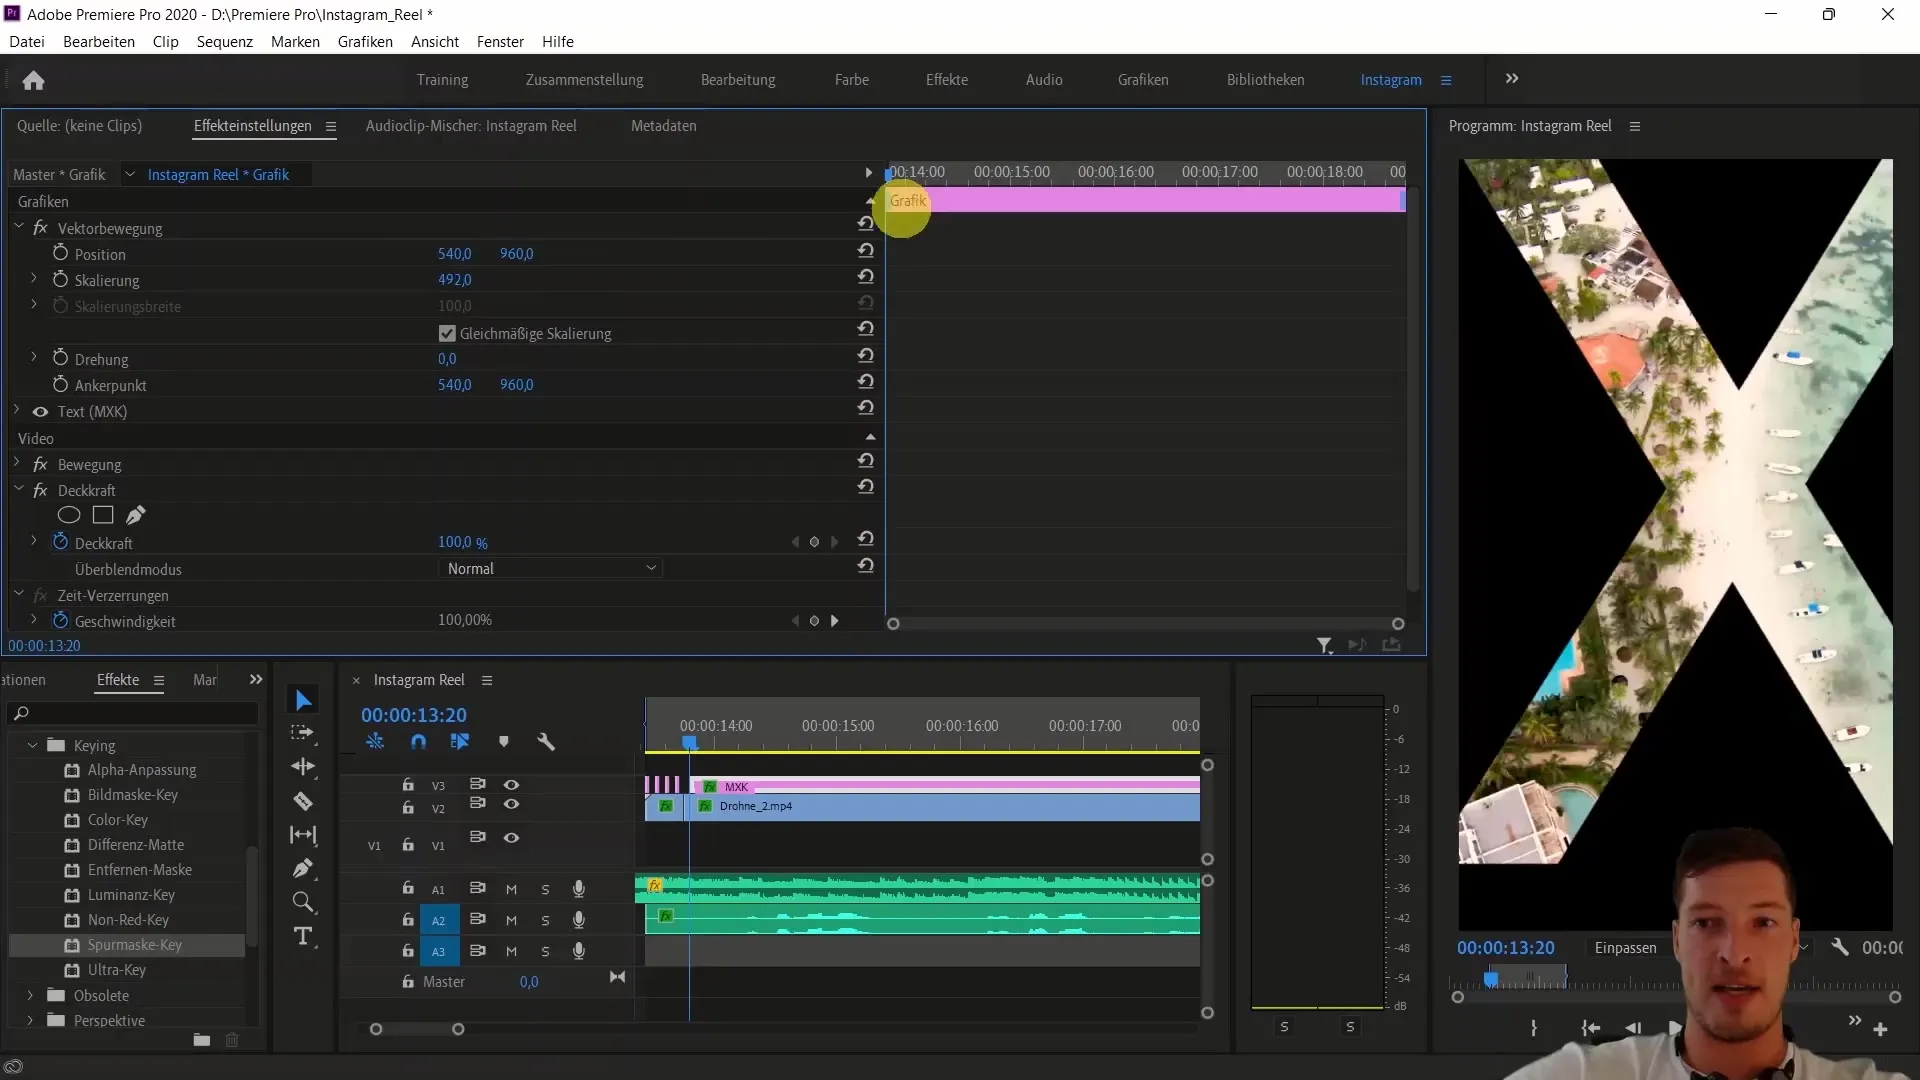1920x1080 pixels.
Task: Hide the V1 track output
Action: click(511, 838)
